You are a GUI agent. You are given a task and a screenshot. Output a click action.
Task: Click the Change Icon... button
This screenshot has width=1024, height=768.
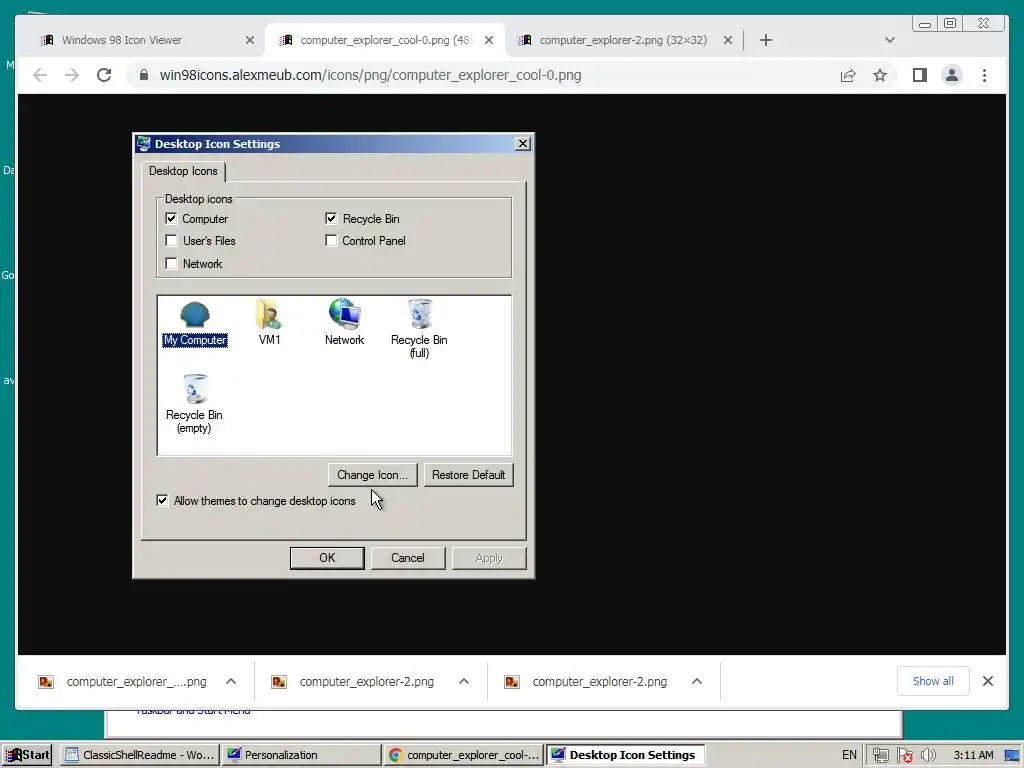click(372, 475)
